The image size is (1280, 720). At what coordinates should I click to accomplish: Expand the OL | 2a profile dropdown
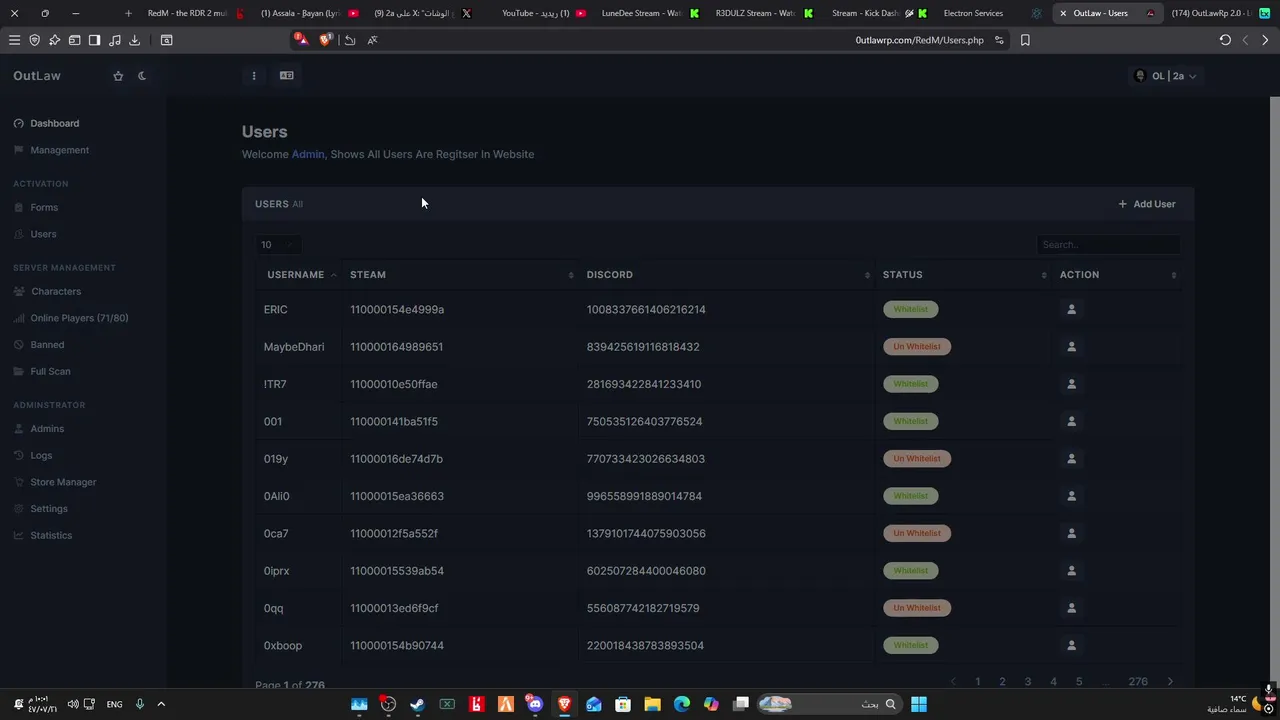[1165, 76]
